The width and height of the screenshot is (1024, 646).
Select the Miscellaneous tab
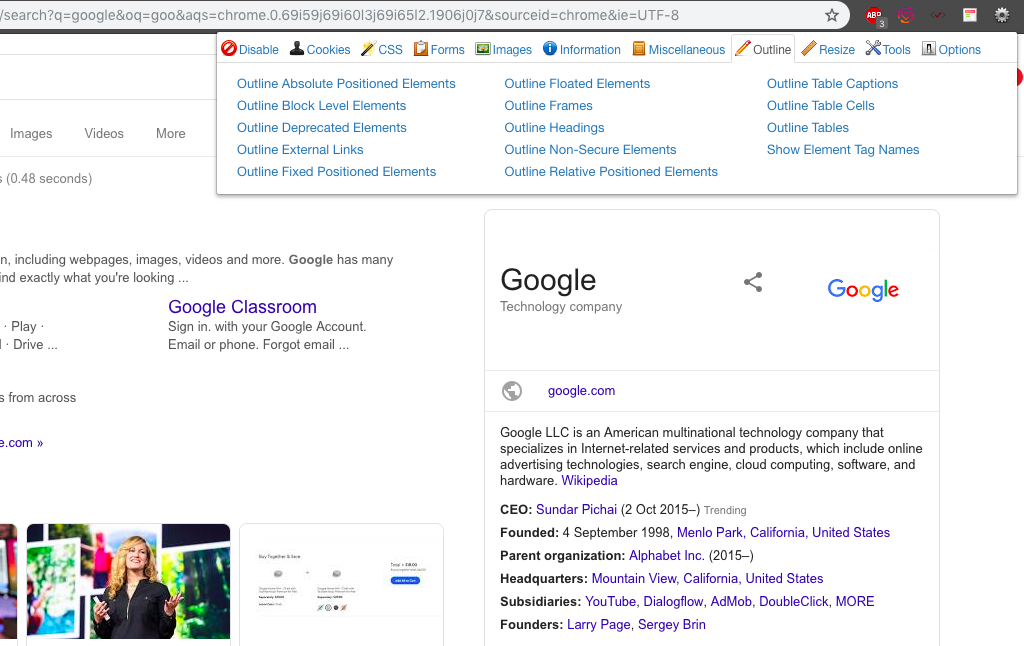point(679,49)
